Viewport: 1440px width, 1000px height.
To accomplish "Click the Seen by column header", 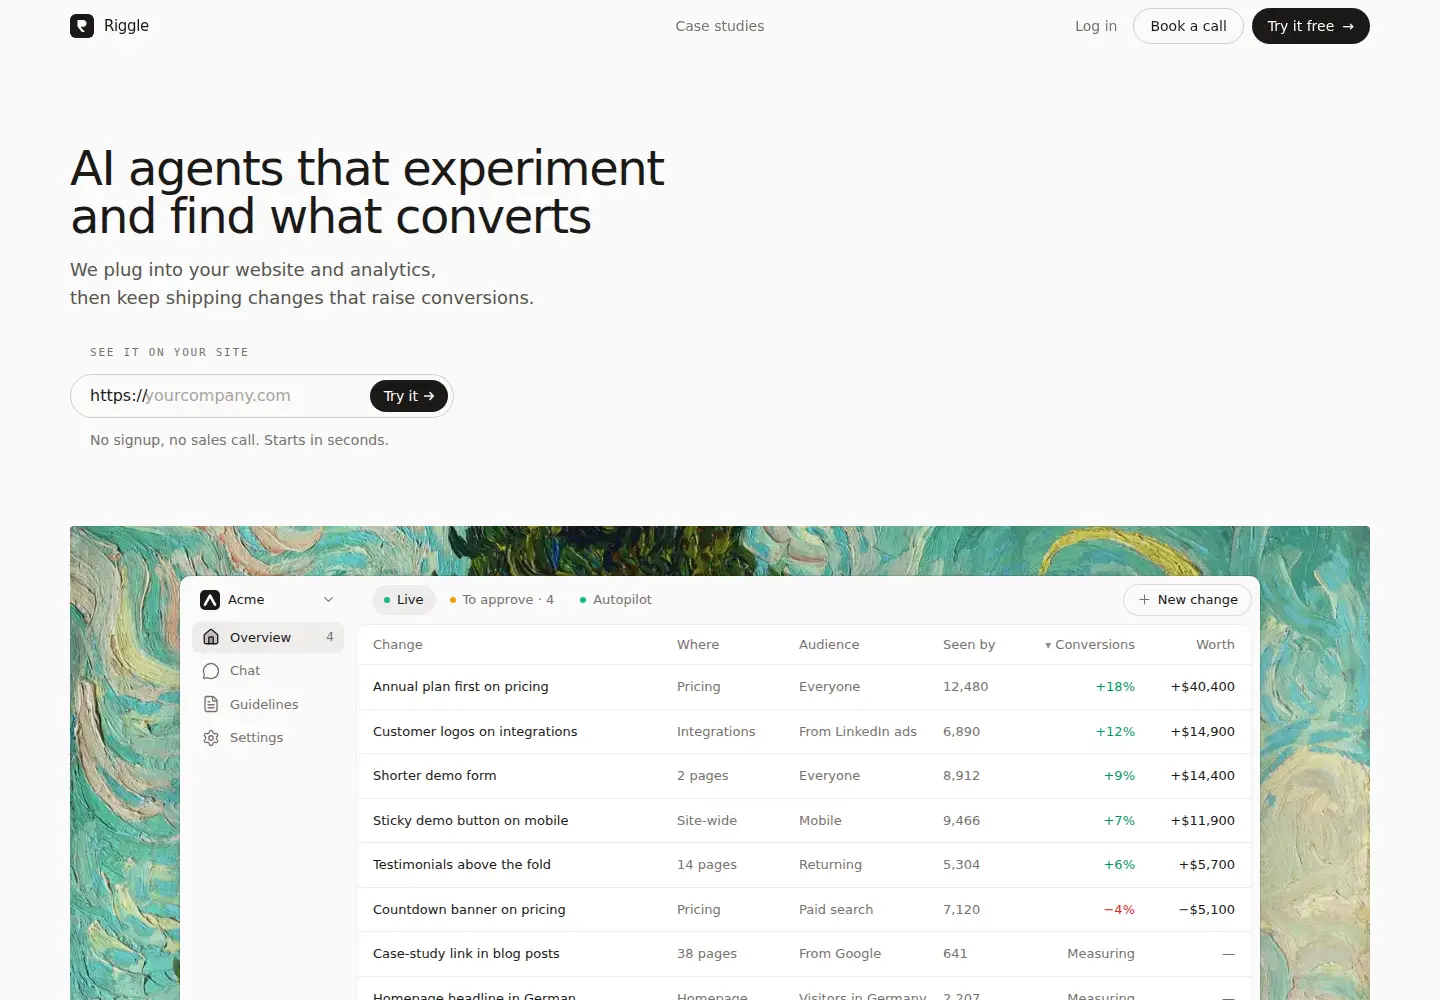I will pos(969,645).
